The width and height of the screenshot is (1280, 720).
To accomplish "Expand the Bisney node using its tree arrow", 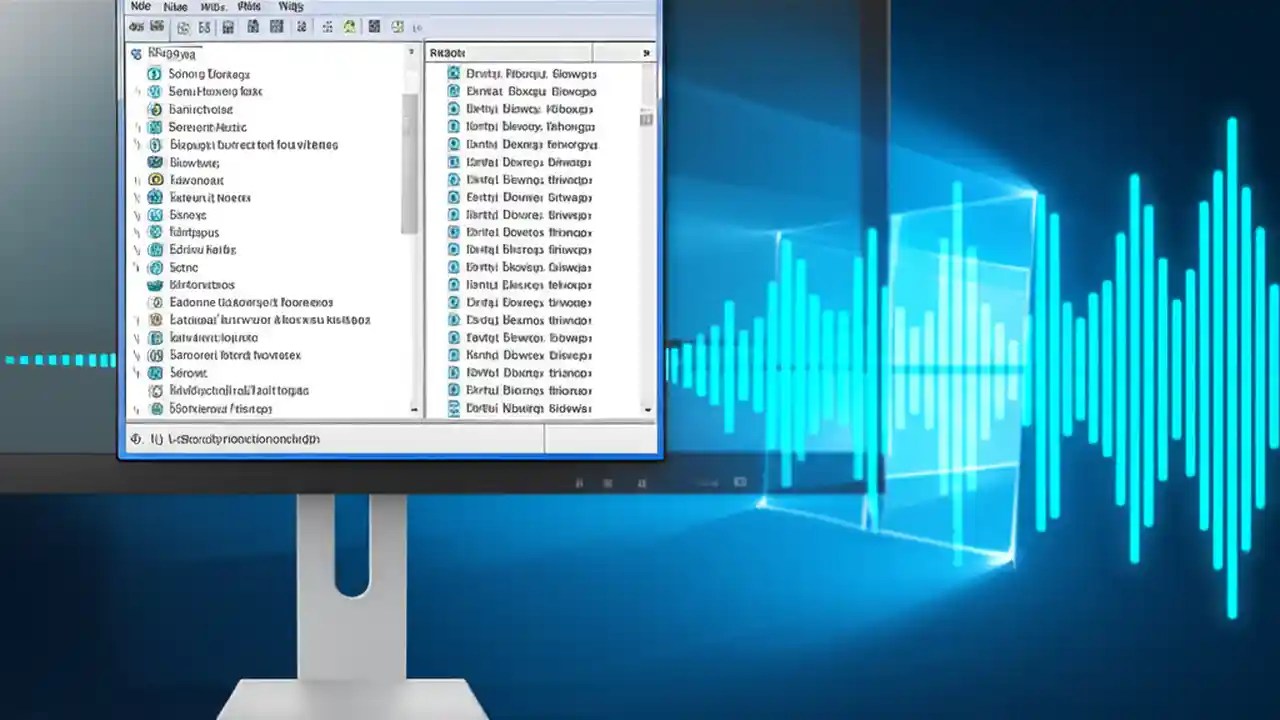I will pos(136,214).
